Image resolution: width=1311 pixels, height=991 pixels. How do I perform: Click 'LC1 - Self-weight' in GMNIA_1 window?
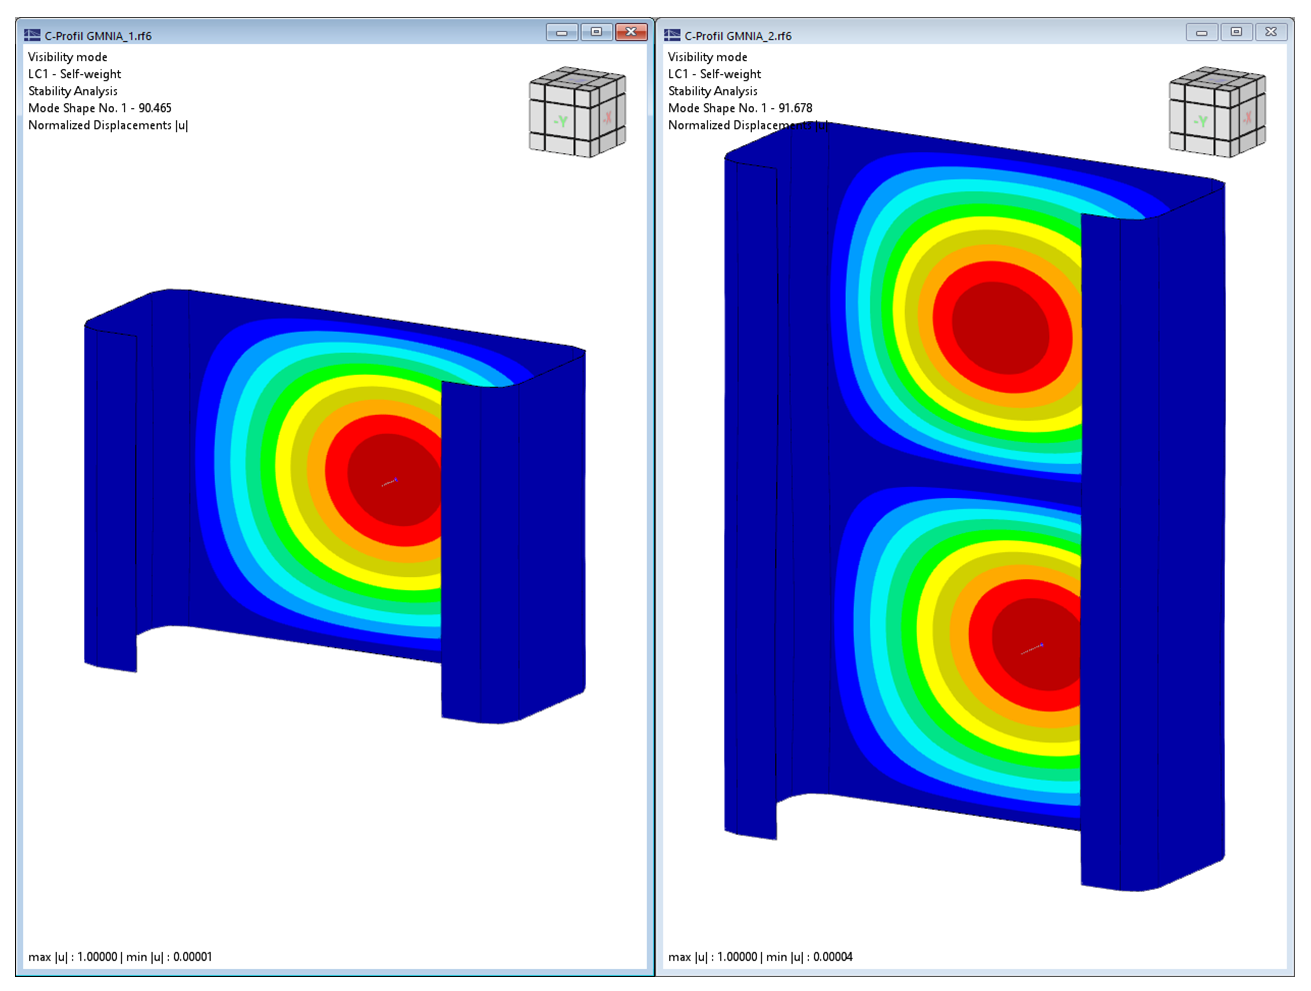(x=75, y=74)
